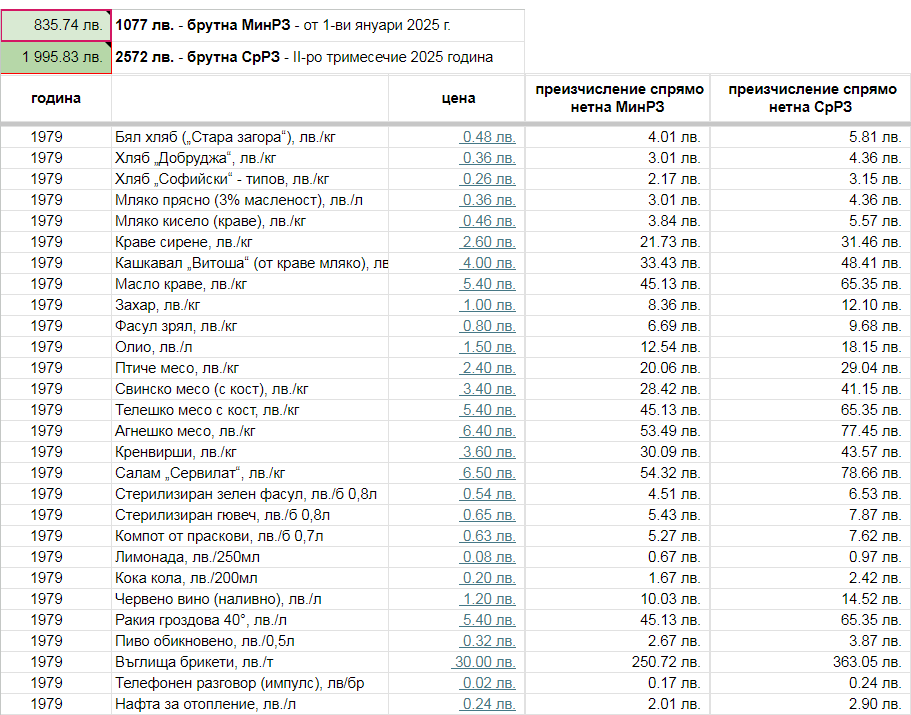Open the 4.00 лв. price link
This screenshot has width=911, height=715.
pyautogui.click(x=489, y=263)
